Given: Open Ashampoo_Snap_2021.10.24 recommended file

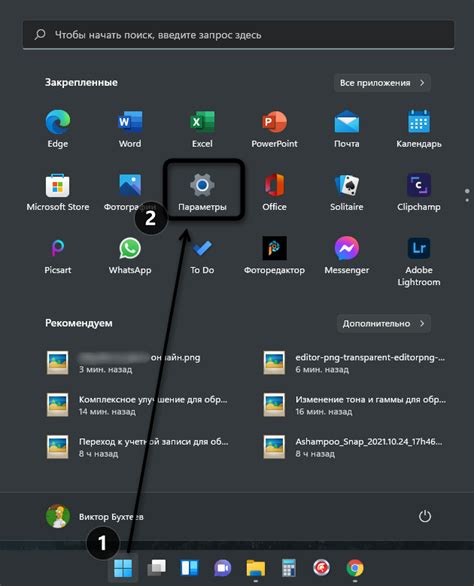Looking at the screenshot, I should 354,447.
